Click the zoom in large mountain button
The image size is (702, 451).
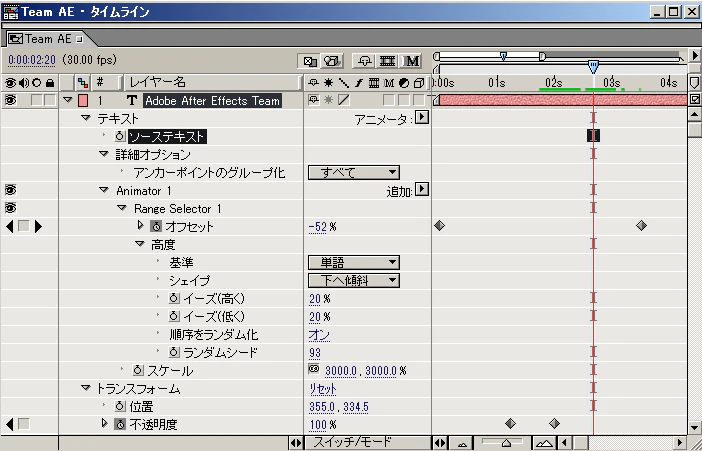pyautogui.click(x=544, y=443)
